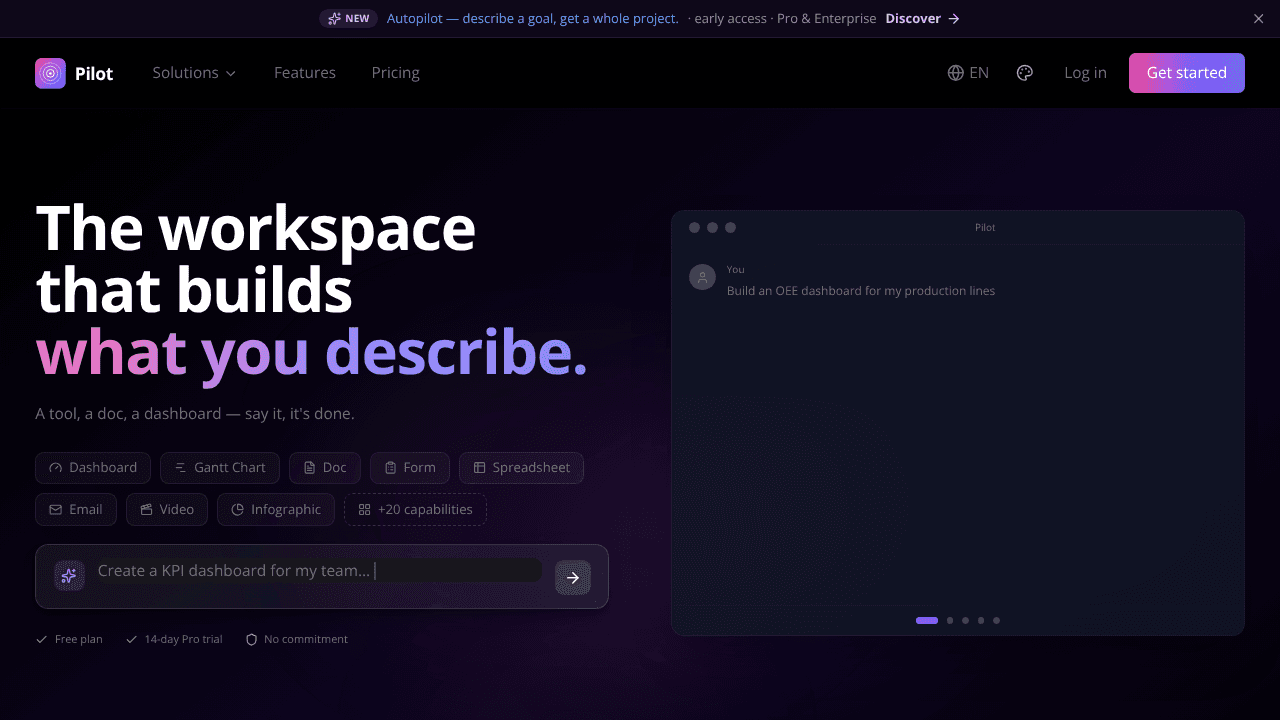Screen dimensions: 1280x720
Task: Click the Get started button
Action: pos(1187,73)
